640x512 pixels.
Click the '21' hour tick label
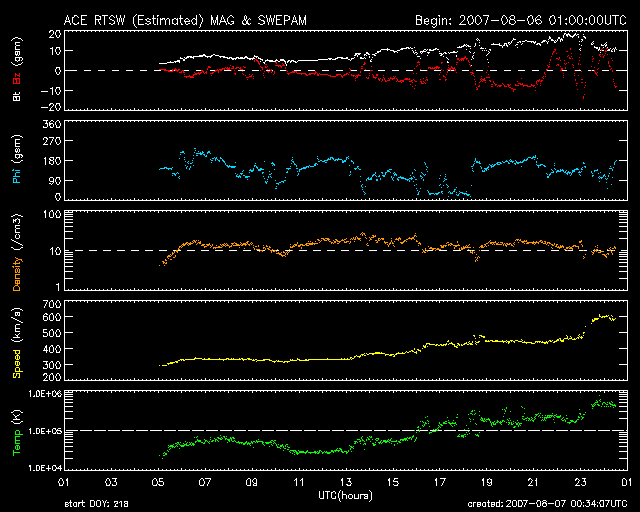[533, 482]
